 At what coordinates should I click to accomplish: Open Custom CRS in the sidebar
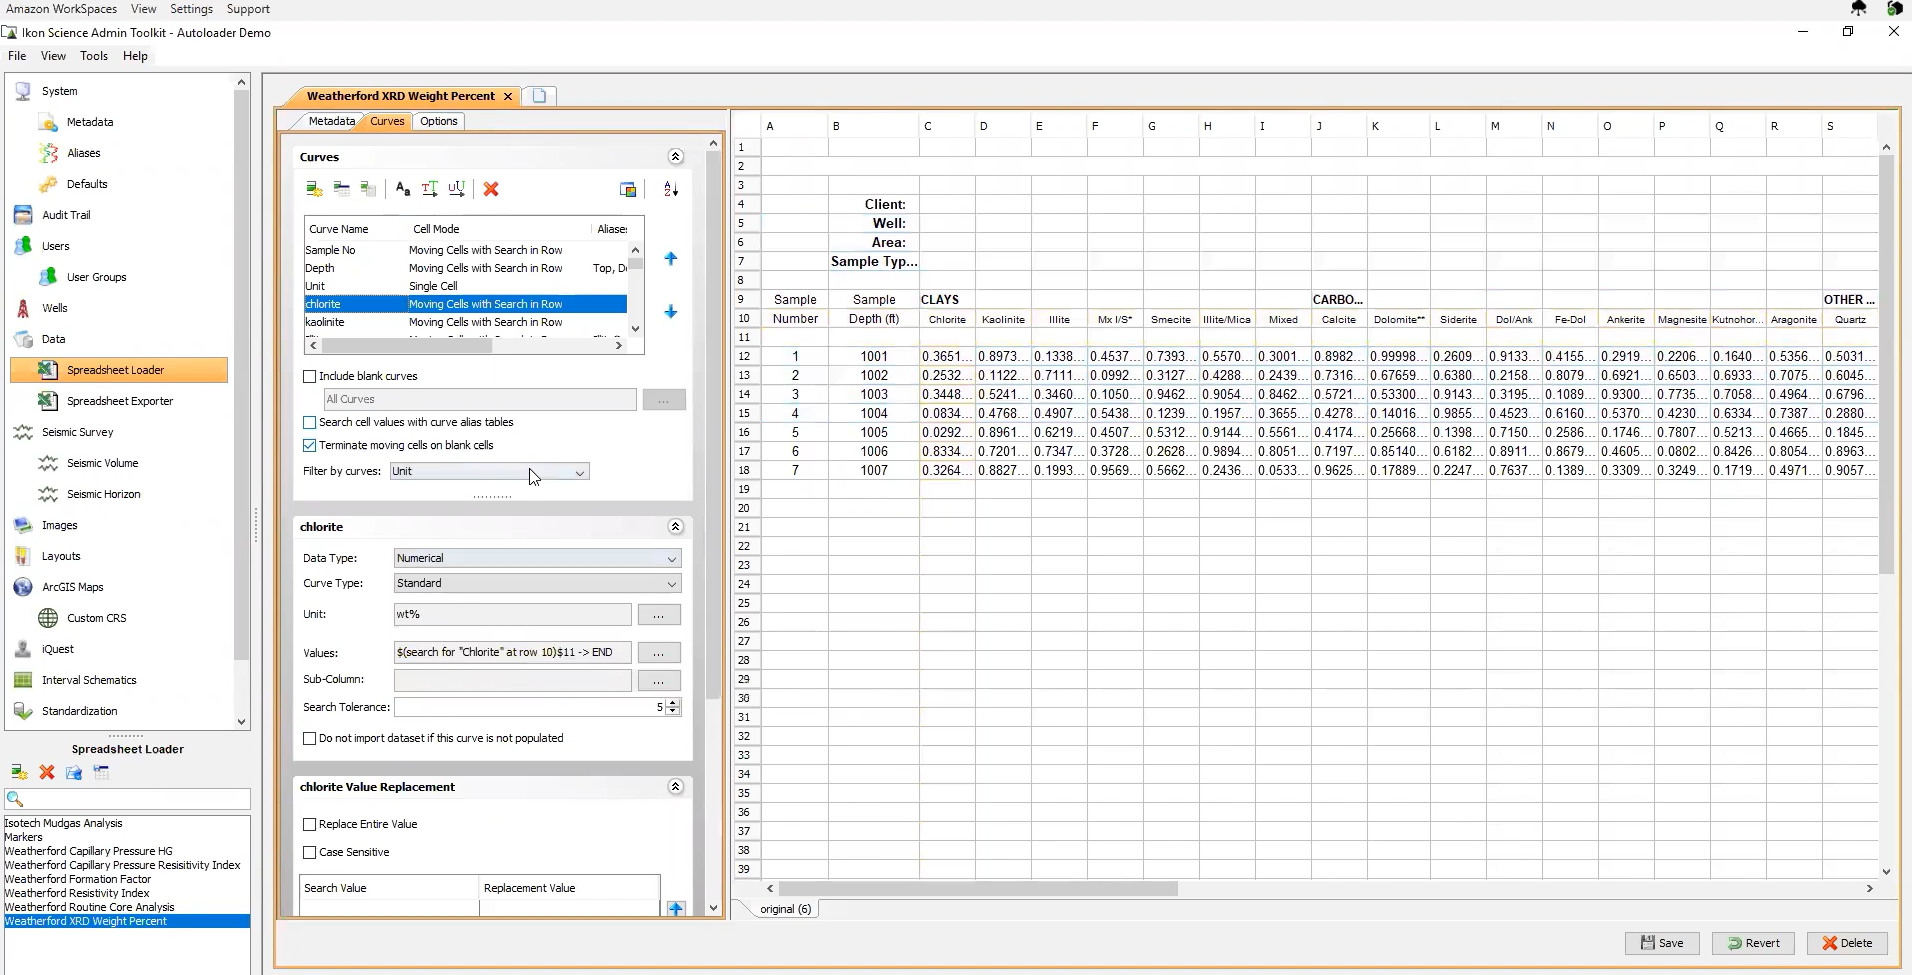[96, 618]
